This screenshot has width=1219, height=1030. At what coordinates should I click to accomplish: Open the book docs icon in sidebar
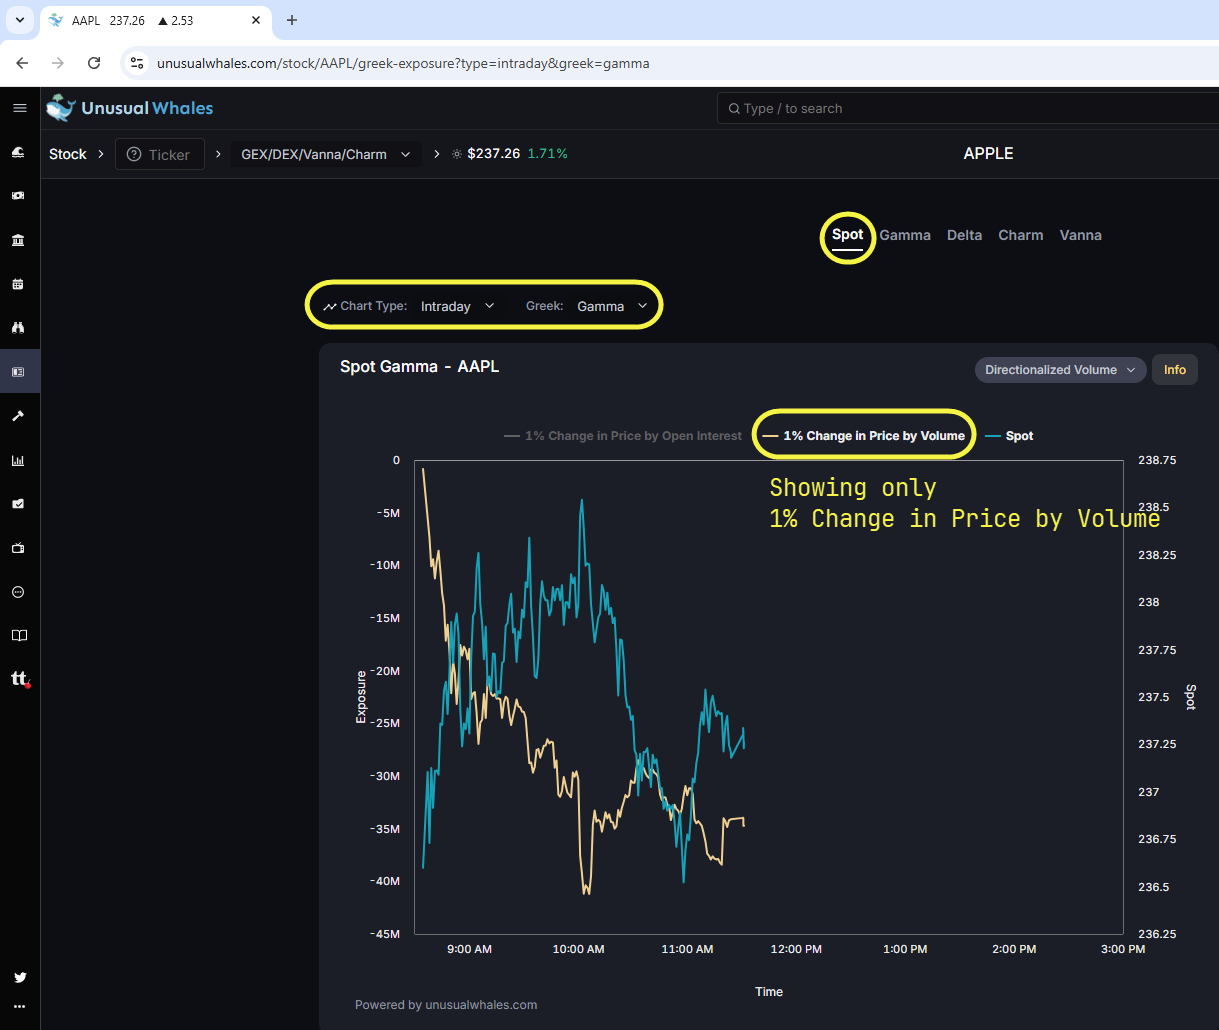(18, 636)
